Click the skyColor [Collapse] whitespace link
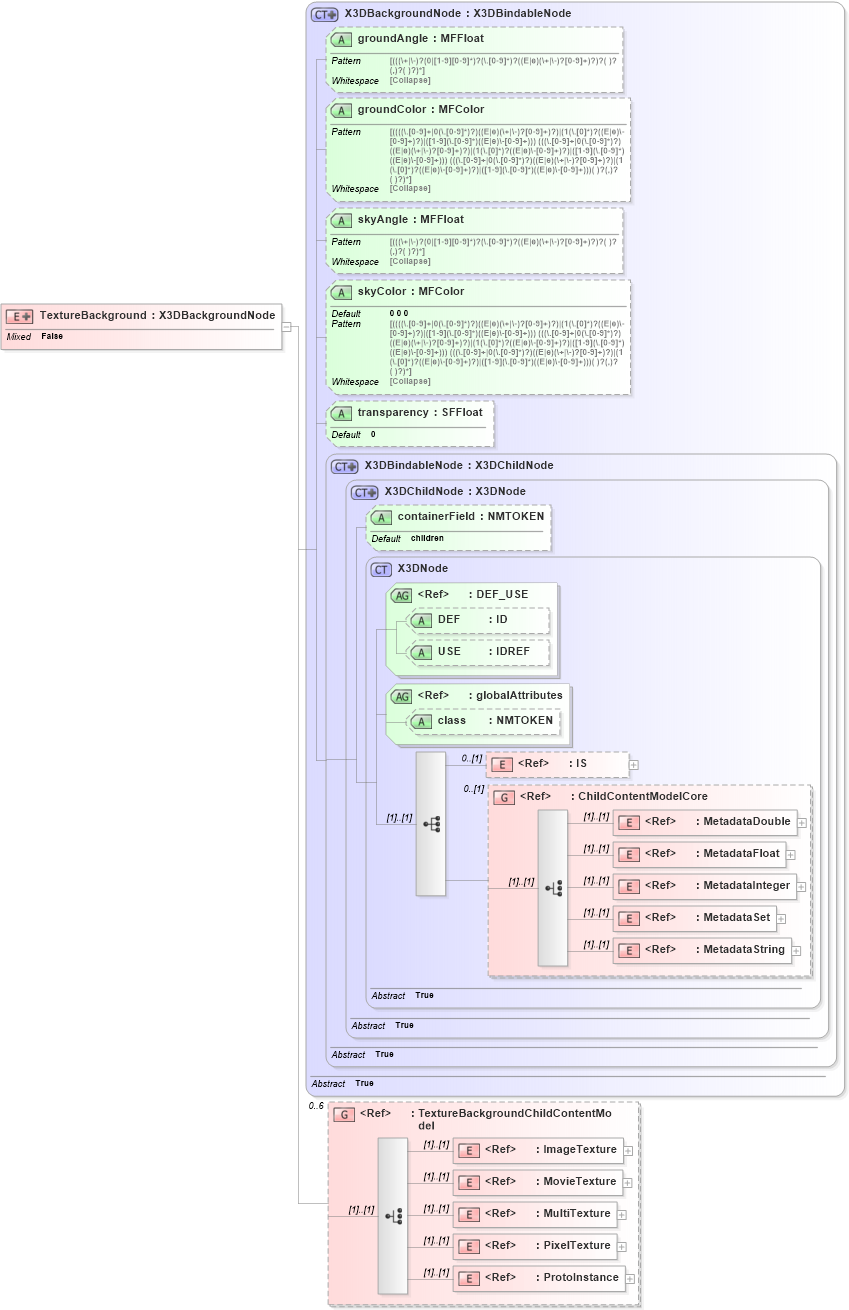849x1310 pixels. 410,382
